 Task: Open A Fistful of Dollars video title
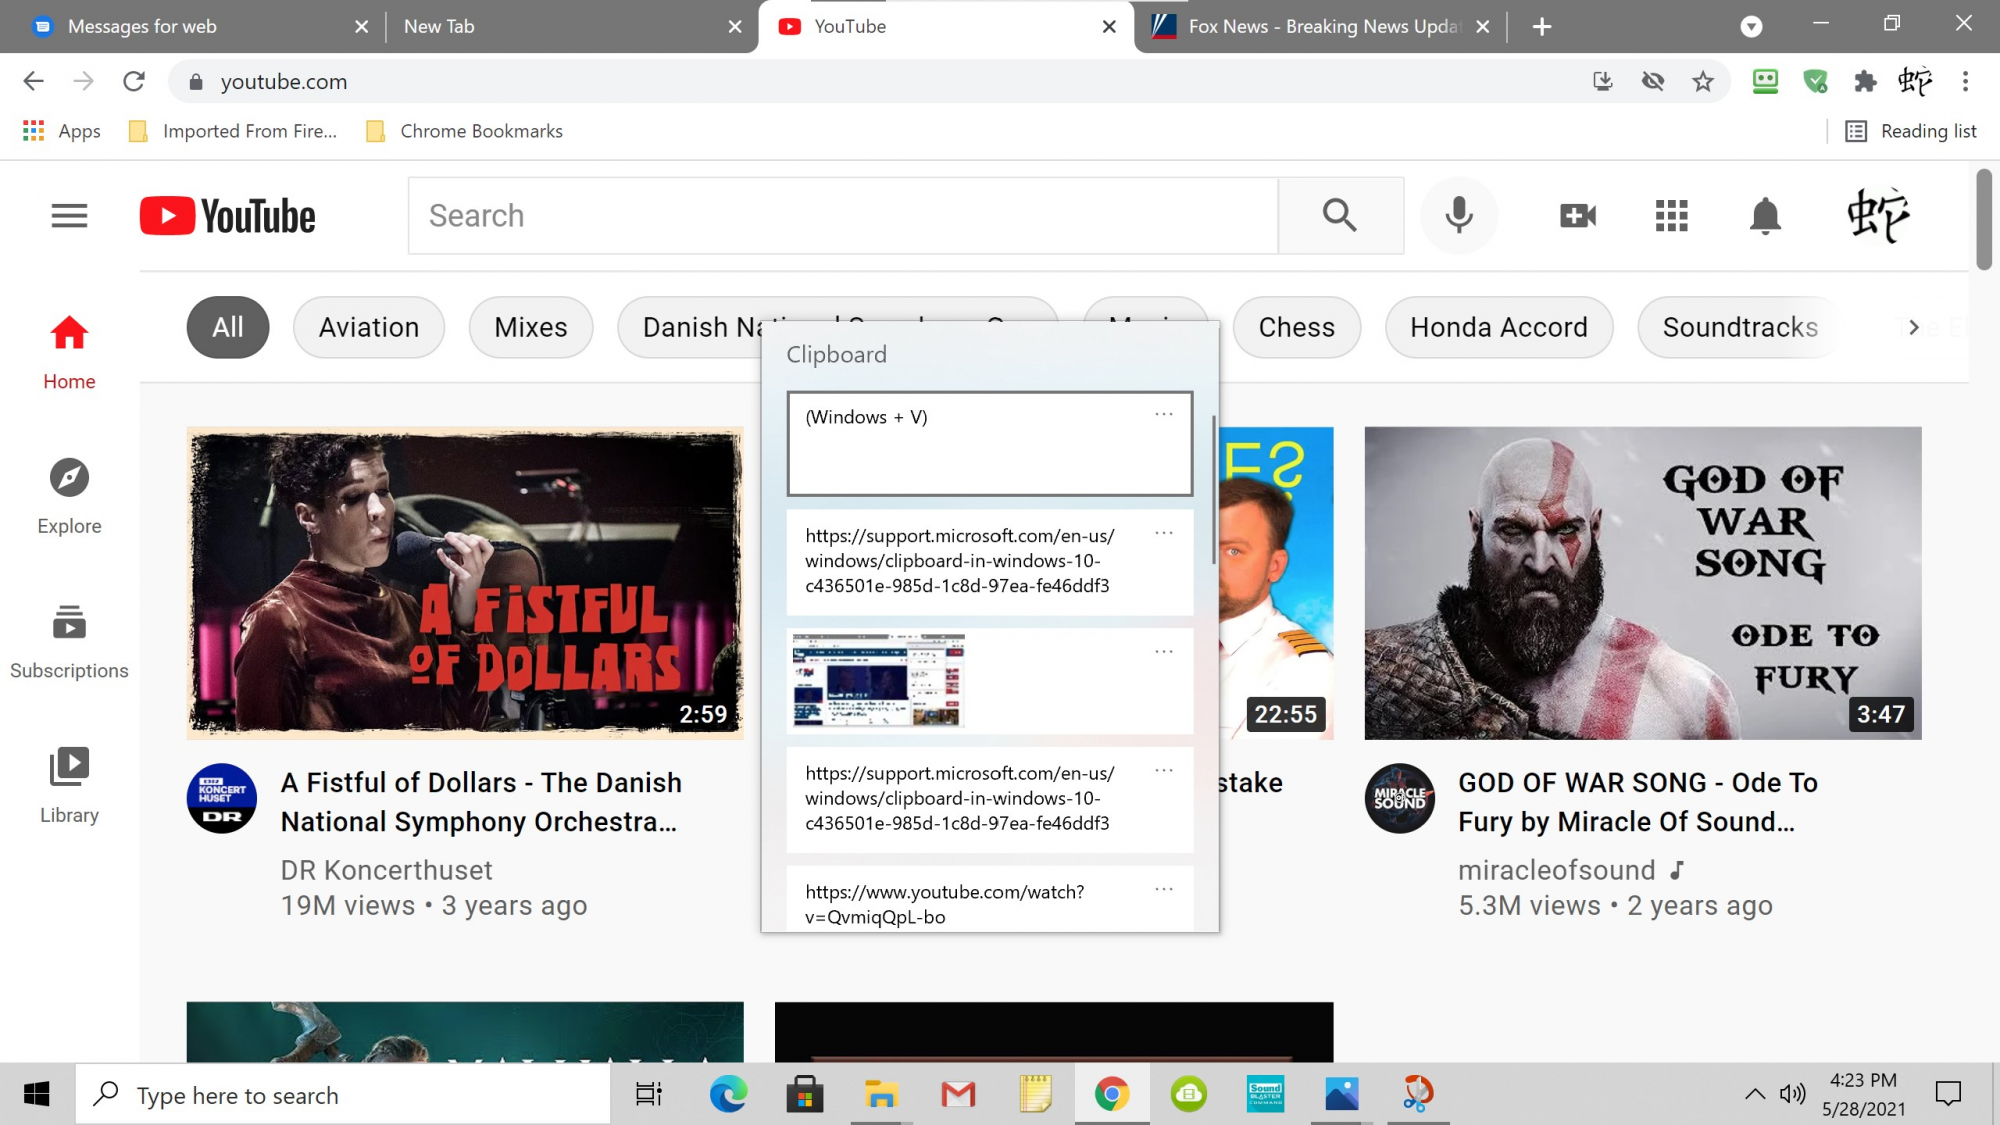pyautogui.click(x=481, y=802)
